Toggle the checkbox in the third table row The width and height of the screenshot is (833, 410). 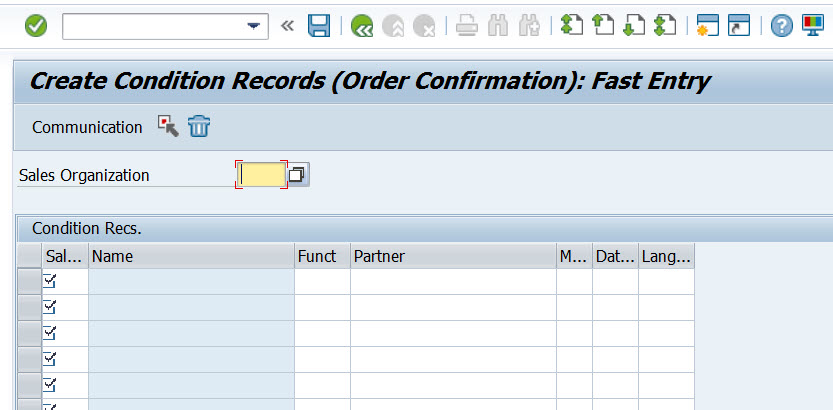[49, 333]
